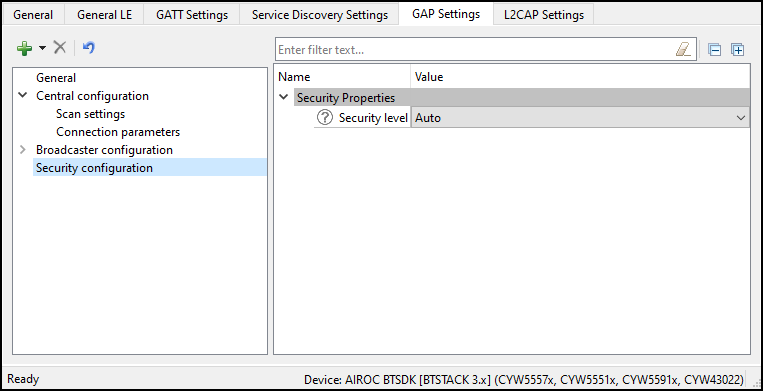Click the delete X icon
Viewport: 763px width, 391px height.
59,48
